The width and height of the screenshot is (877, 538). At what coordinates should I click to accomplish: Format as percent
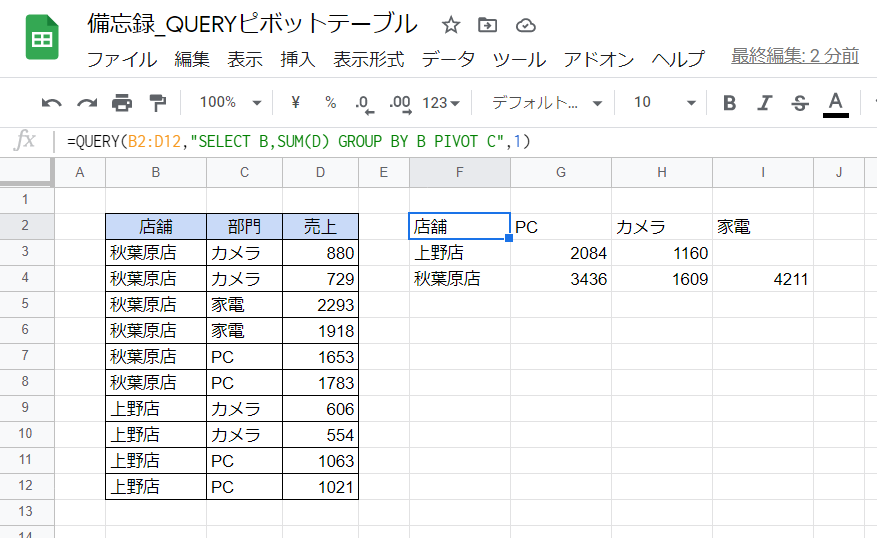pos(331,102)
